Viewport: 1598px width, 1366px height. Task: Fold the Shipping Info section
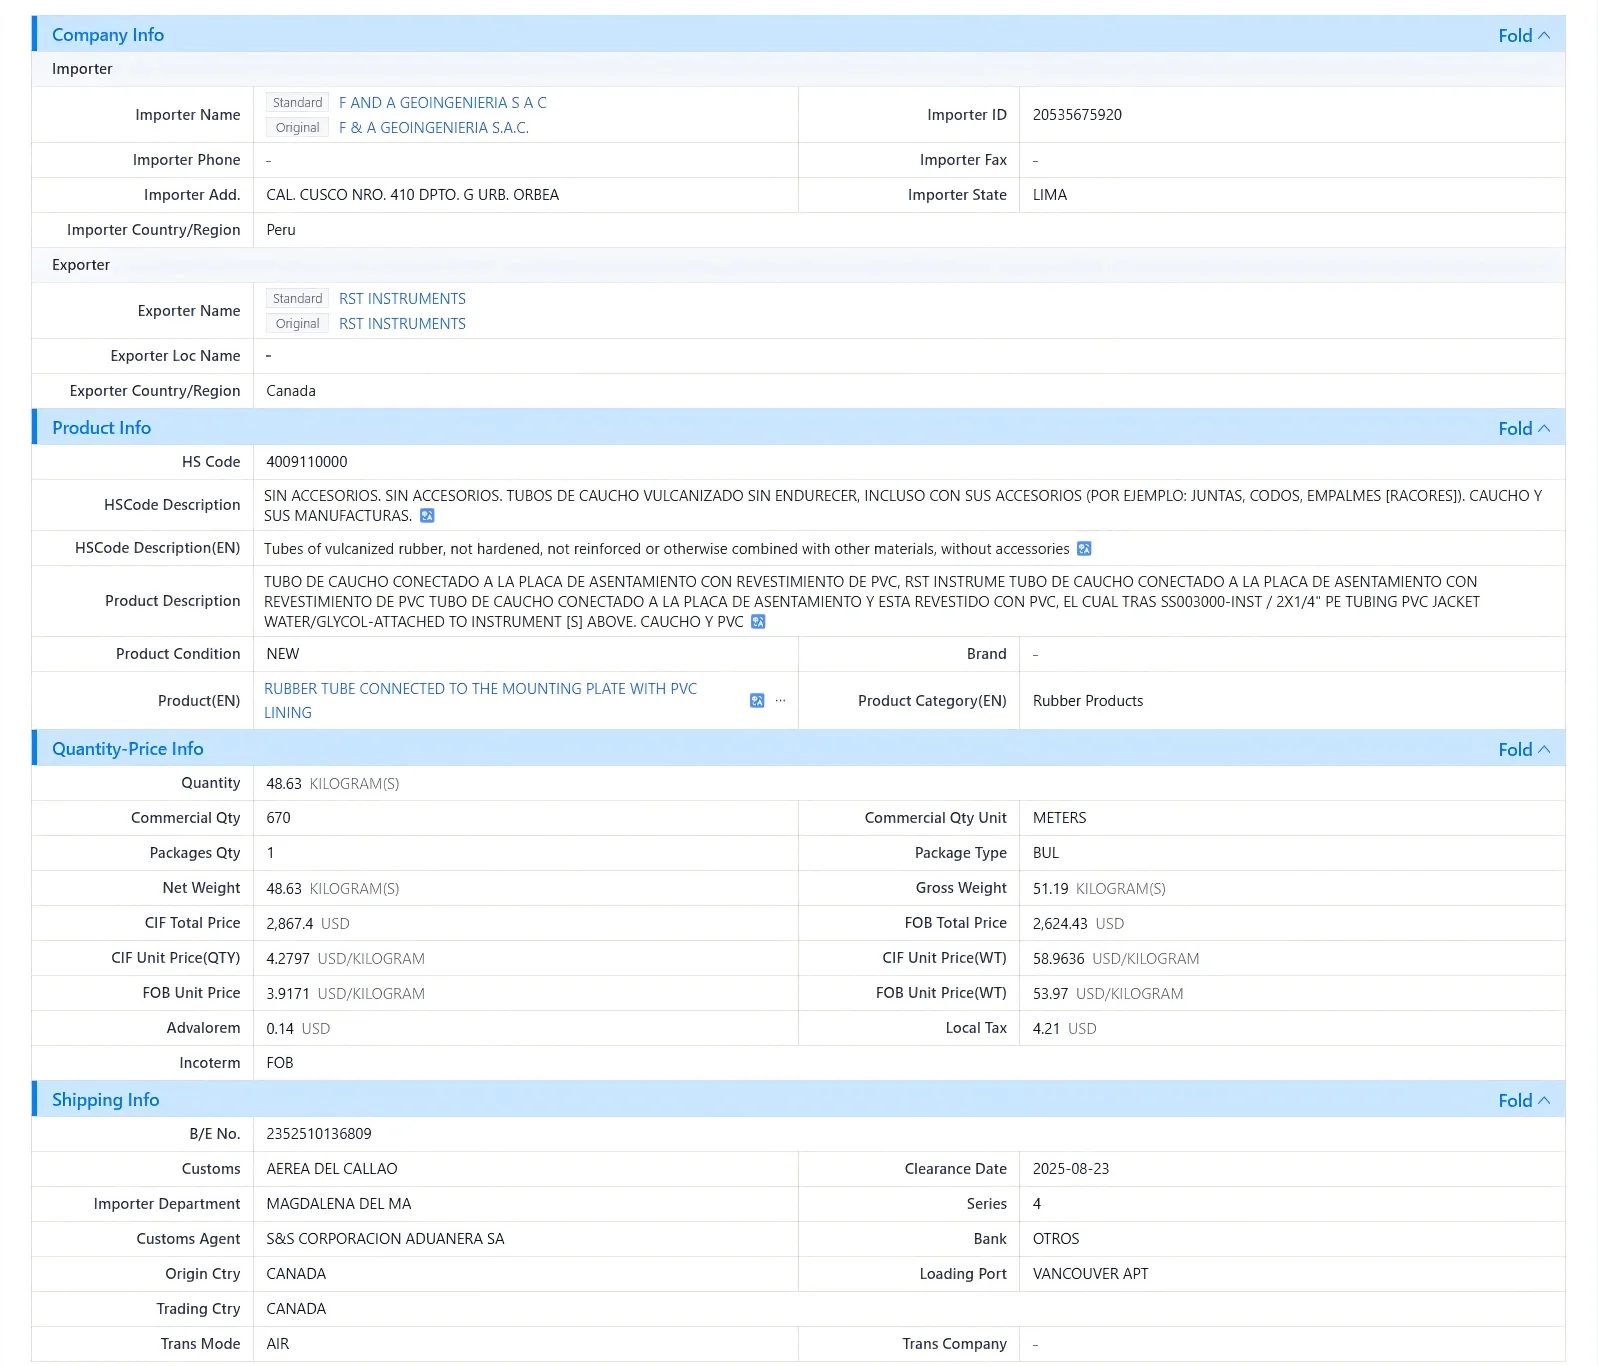click(1524, 1101)
